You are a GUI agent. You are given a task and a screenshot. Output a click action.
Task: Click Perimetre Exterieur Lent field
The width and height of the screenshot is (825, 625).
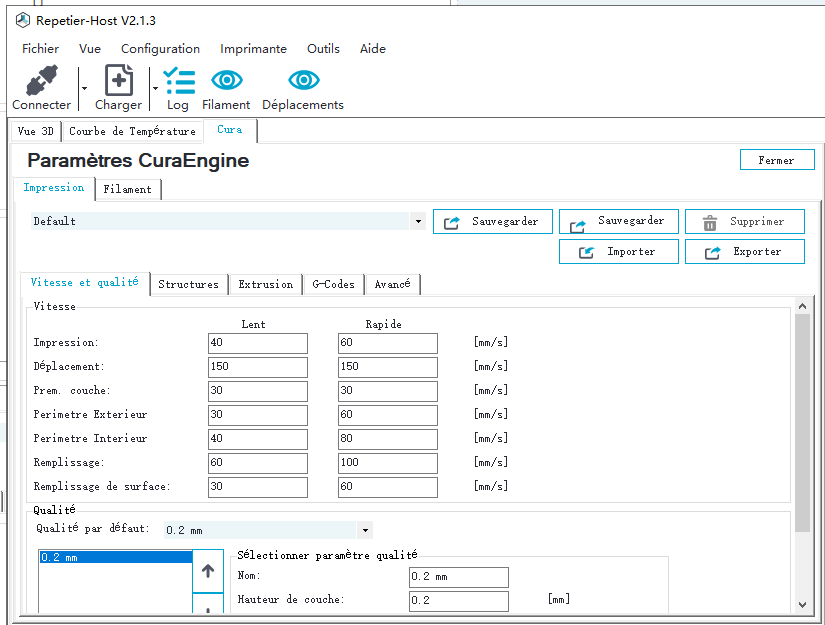(x=258, y=415)
